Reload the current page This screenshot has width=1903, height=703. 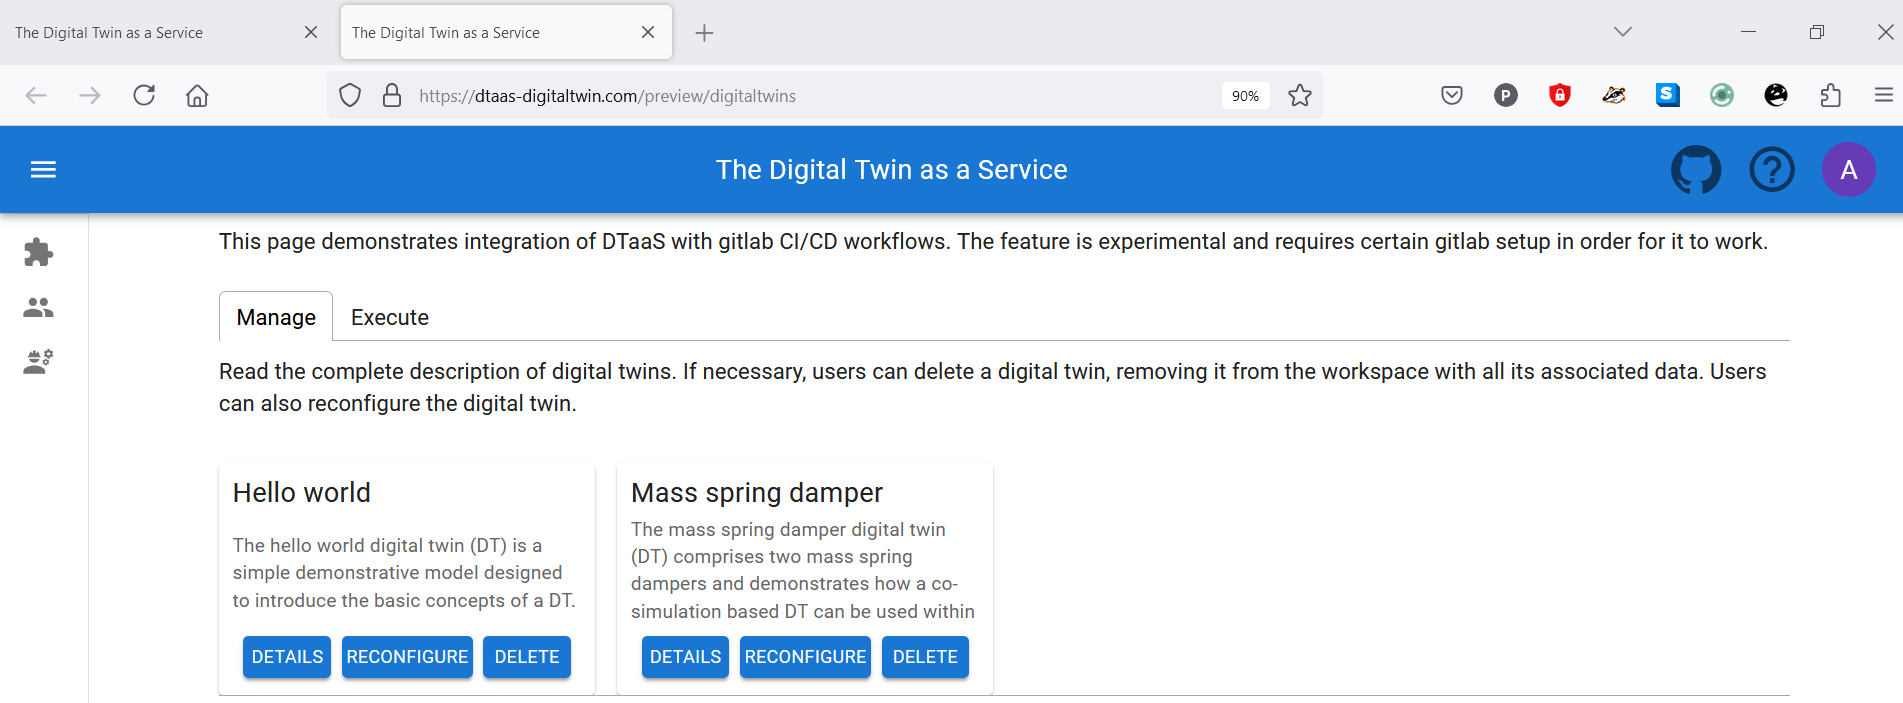click(x=144, y=96)
